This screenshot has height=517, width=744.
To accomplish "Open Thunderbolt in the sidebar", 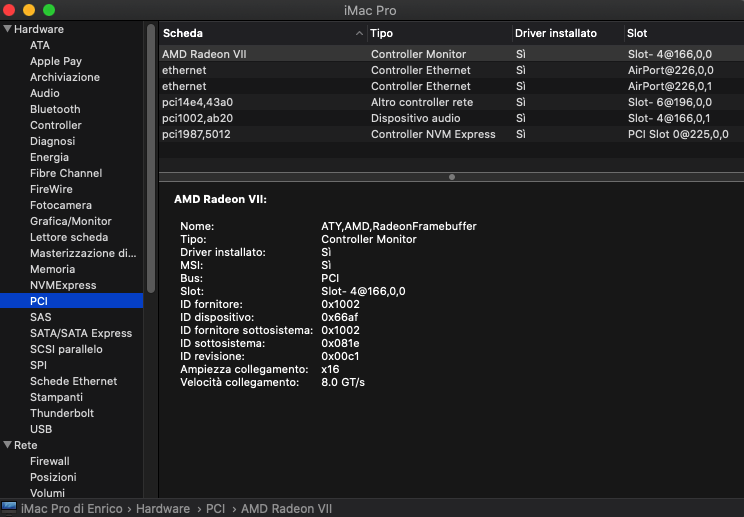I will click(x=62, y=413).
